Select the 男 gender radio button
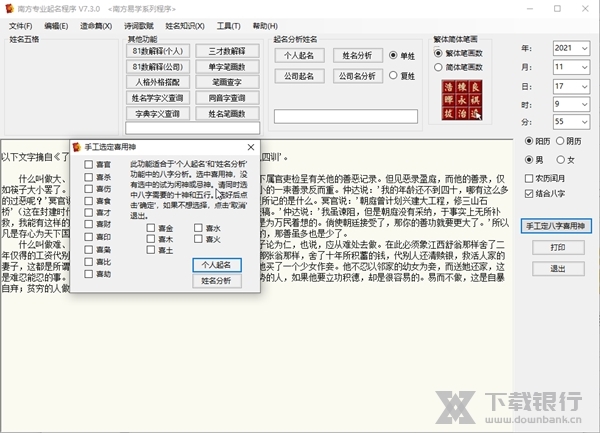This screenshot has height=433, width=600. coord(529,160)
